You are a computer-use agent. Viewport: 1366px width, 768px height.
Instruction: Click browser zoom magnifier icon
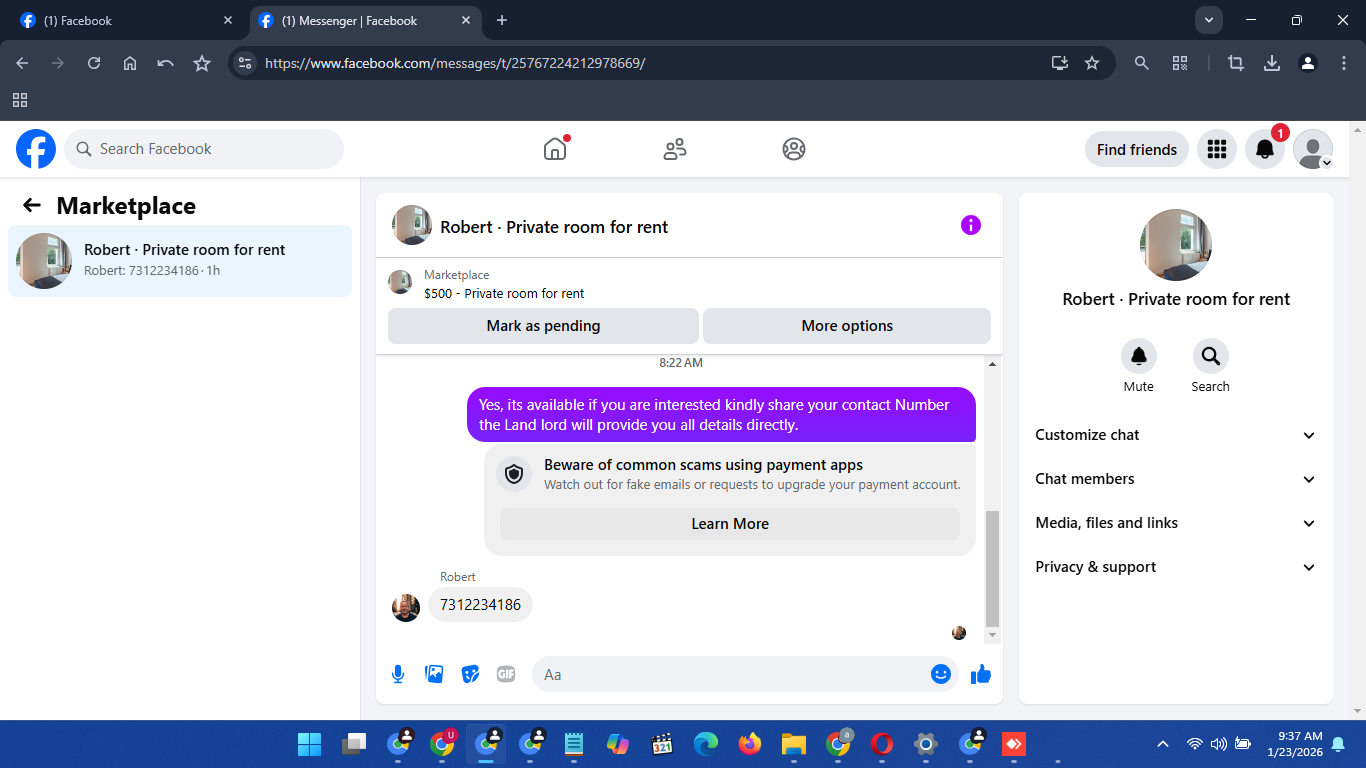click(x=1141, y=63)
